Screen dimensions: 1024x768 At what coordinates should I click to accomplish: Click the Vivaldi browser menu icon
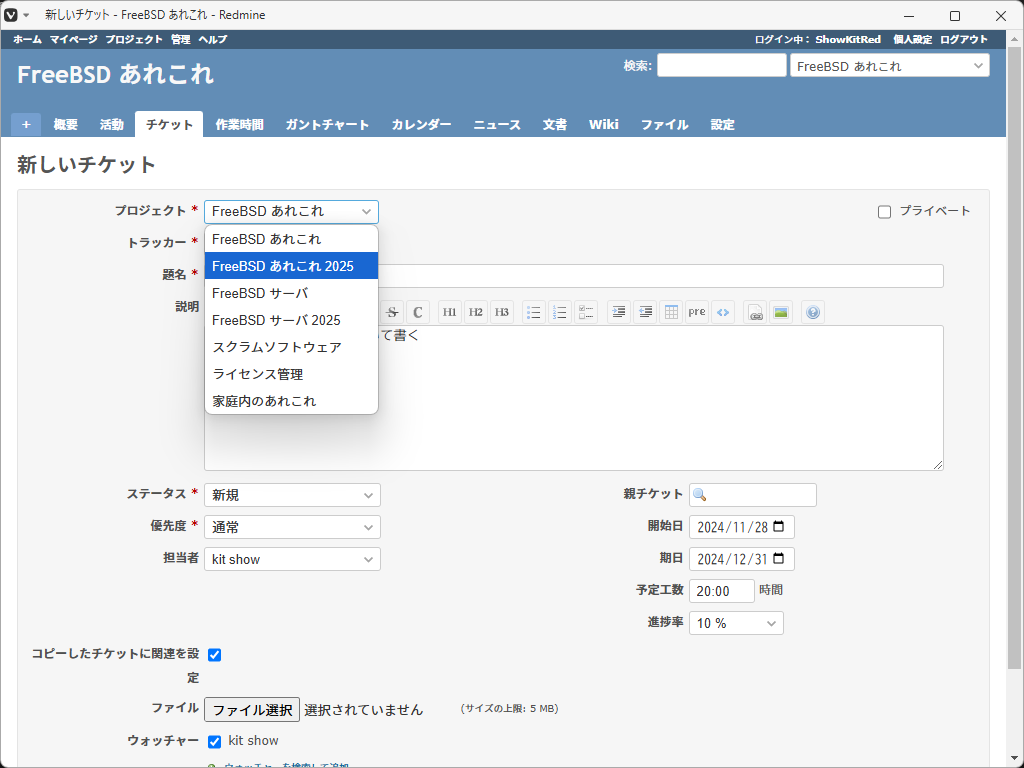(x=11, y=15)
